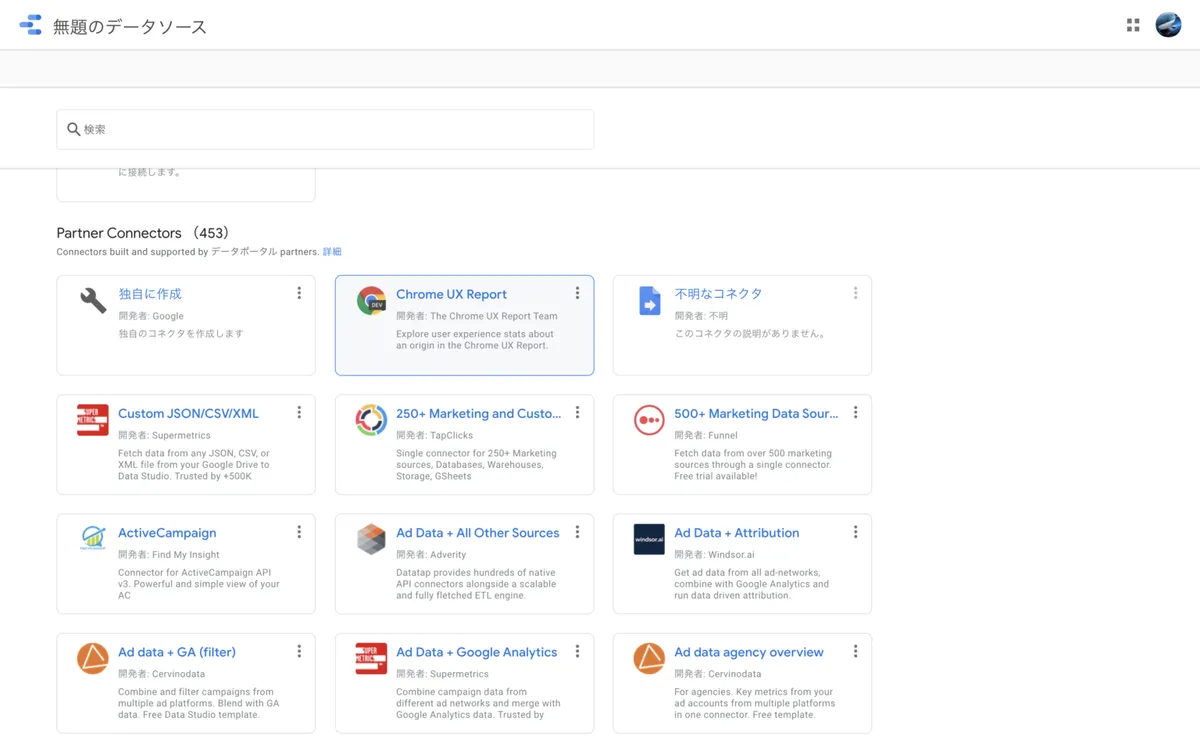Open the 詳細 link under Partner Connectors
This screenshot has height=750, width=1200.
(332, 252)
